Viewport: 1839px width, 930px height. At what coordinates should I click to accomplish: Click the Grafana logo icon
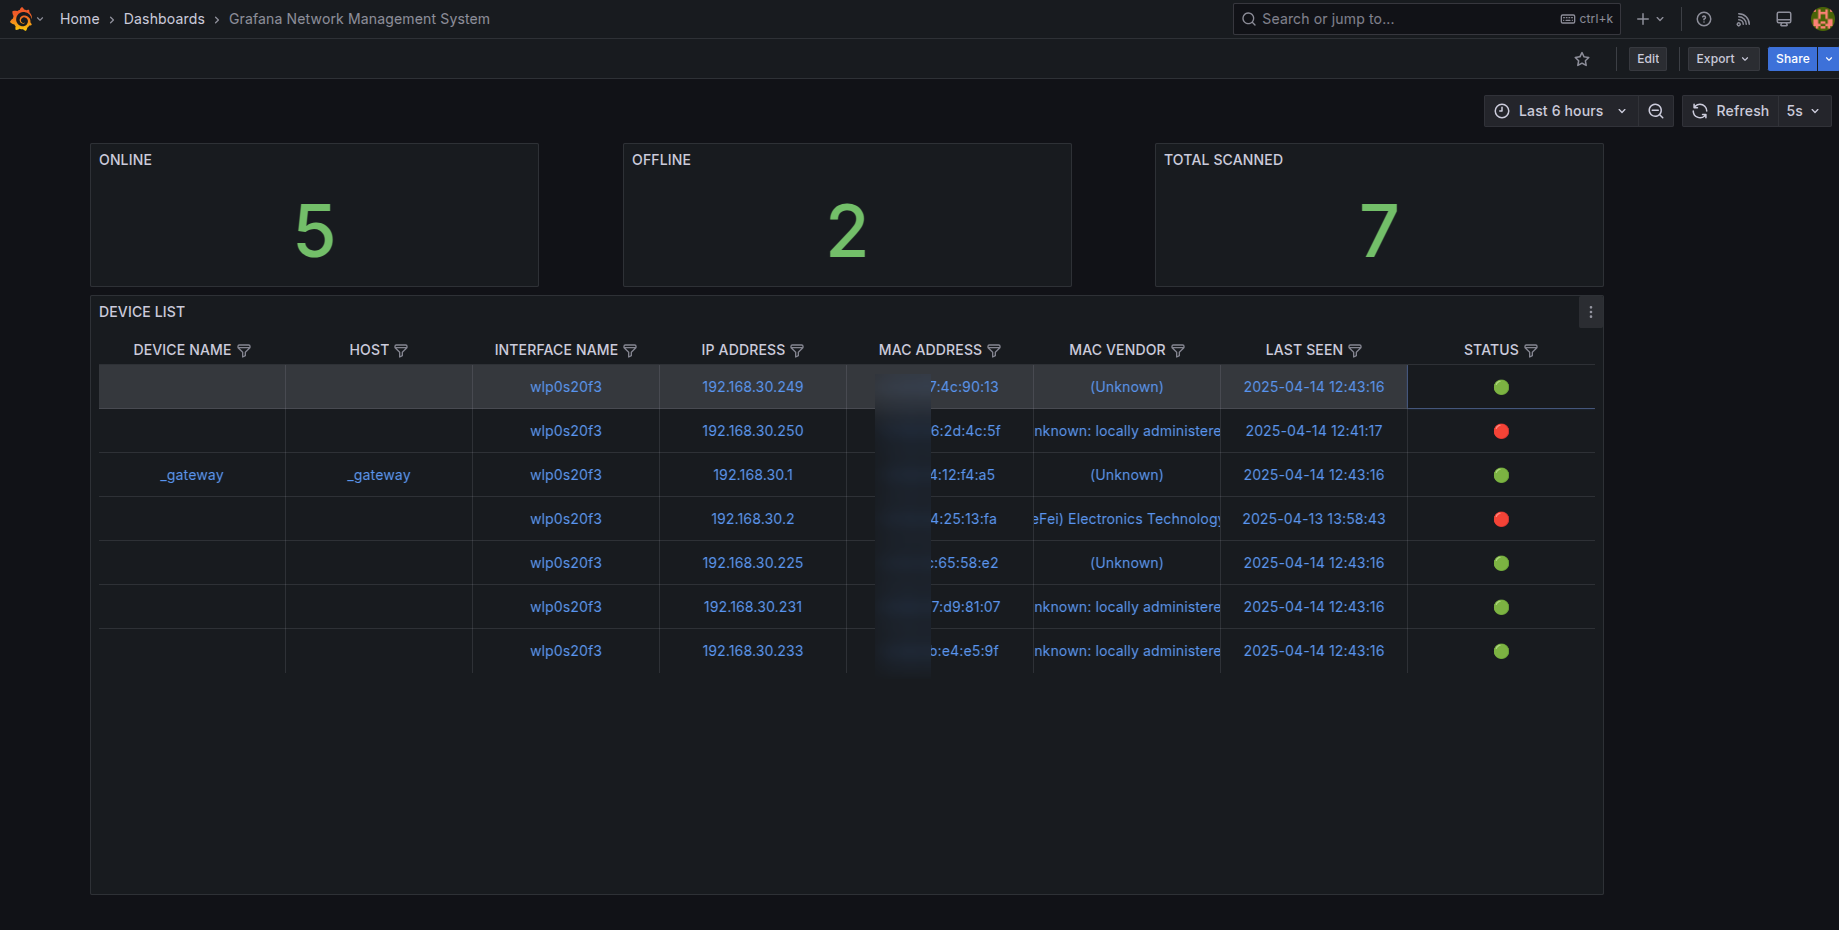(x=20, y=18)
